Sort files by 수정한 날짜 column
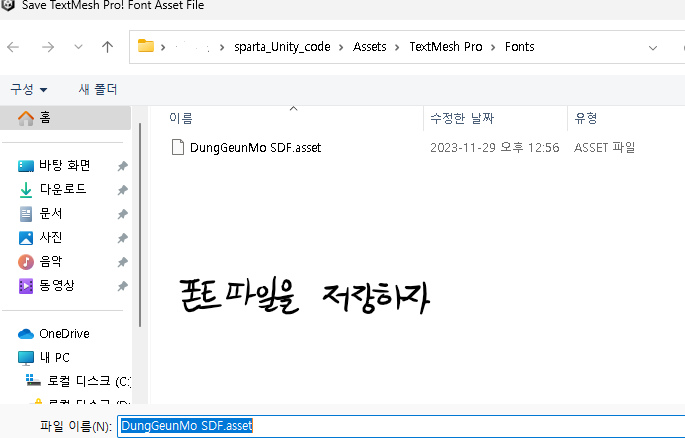685x438 pixels. pos(462,118)
